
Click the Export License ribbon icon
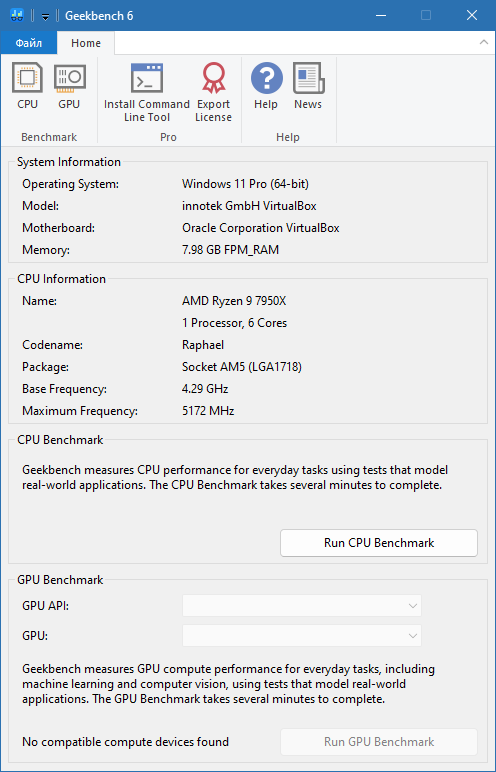[213, 93]
